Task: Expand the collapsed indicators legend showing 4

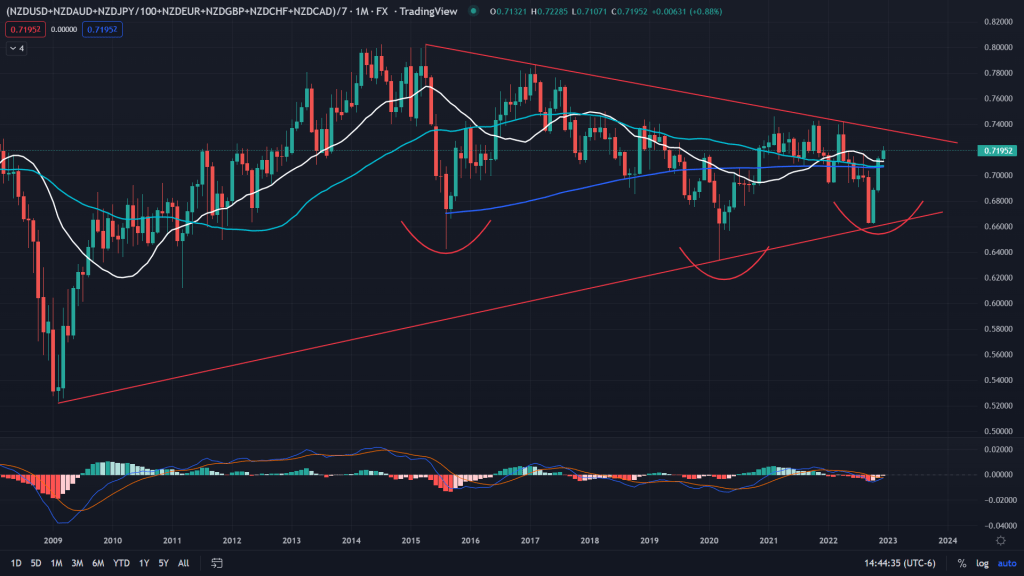Action: (13, 47)
